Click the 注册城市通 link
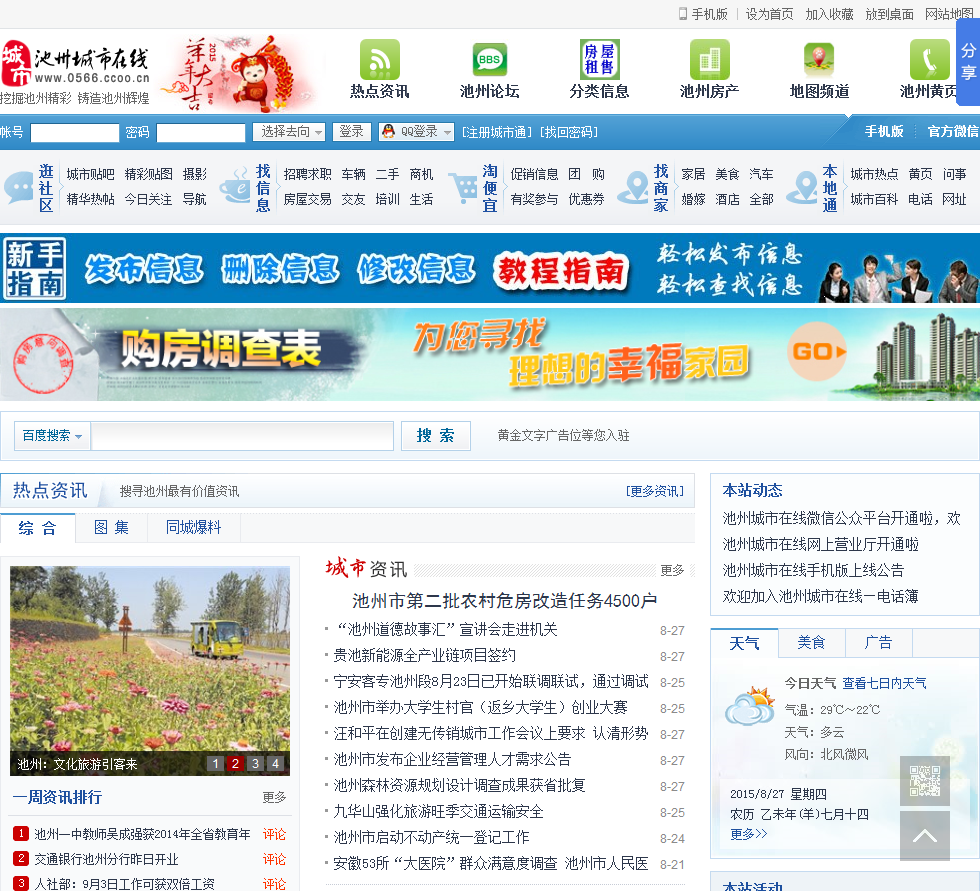The width and height of the screenshot is (980, 891). 497,132
